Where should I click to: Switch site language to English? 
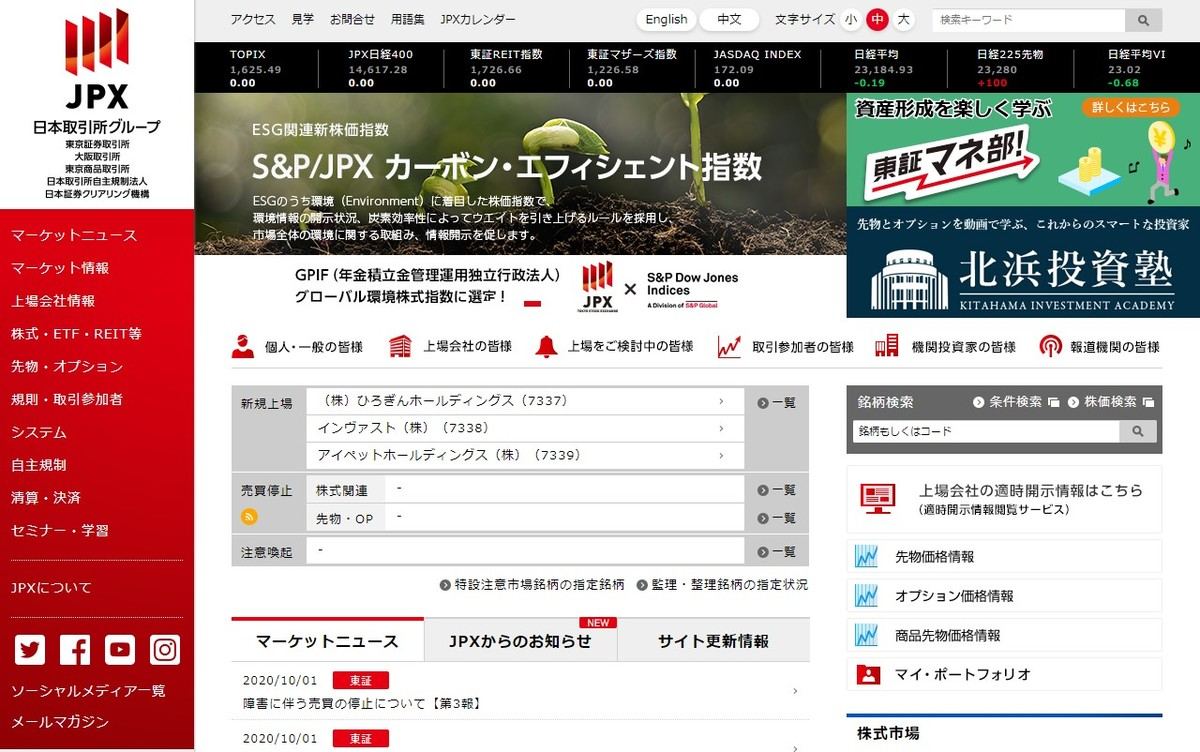666,19
